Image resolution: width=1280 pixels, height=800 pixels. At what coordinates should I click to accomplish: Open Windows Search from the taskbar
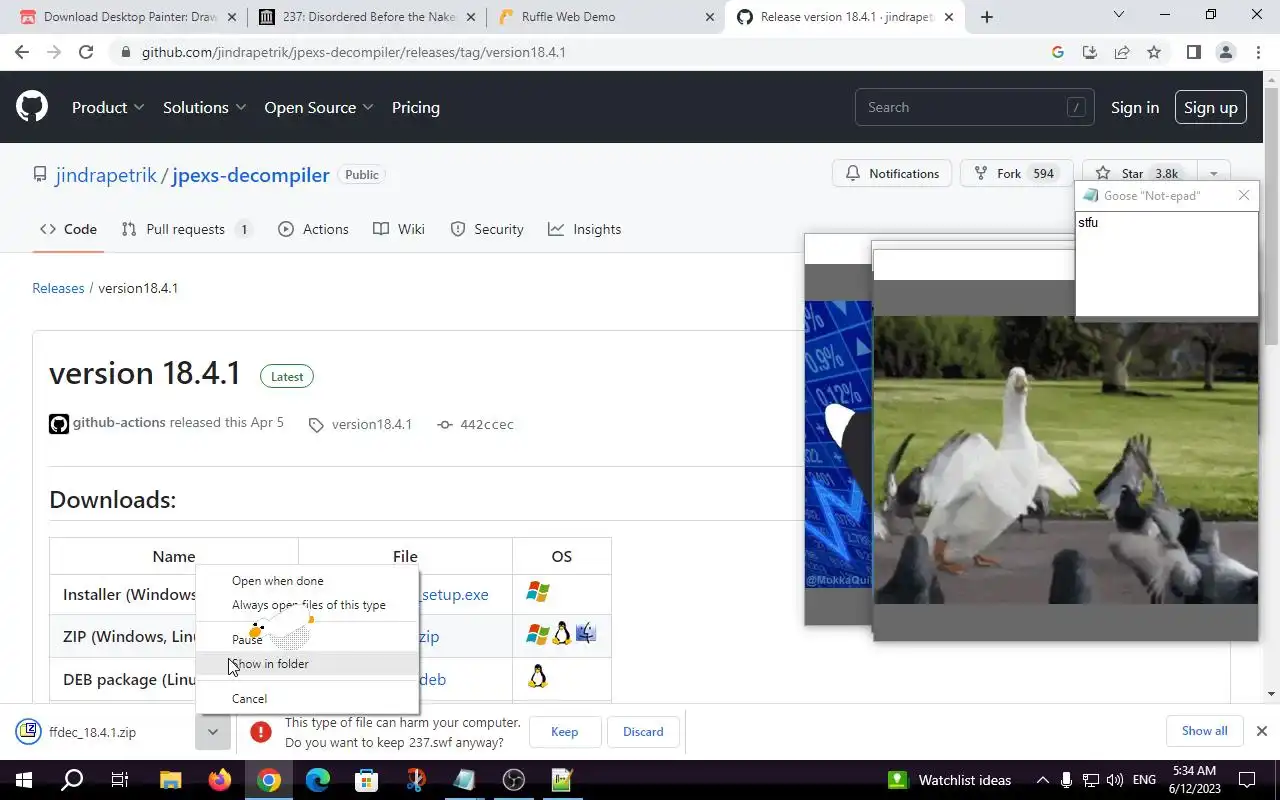point(72,780)
